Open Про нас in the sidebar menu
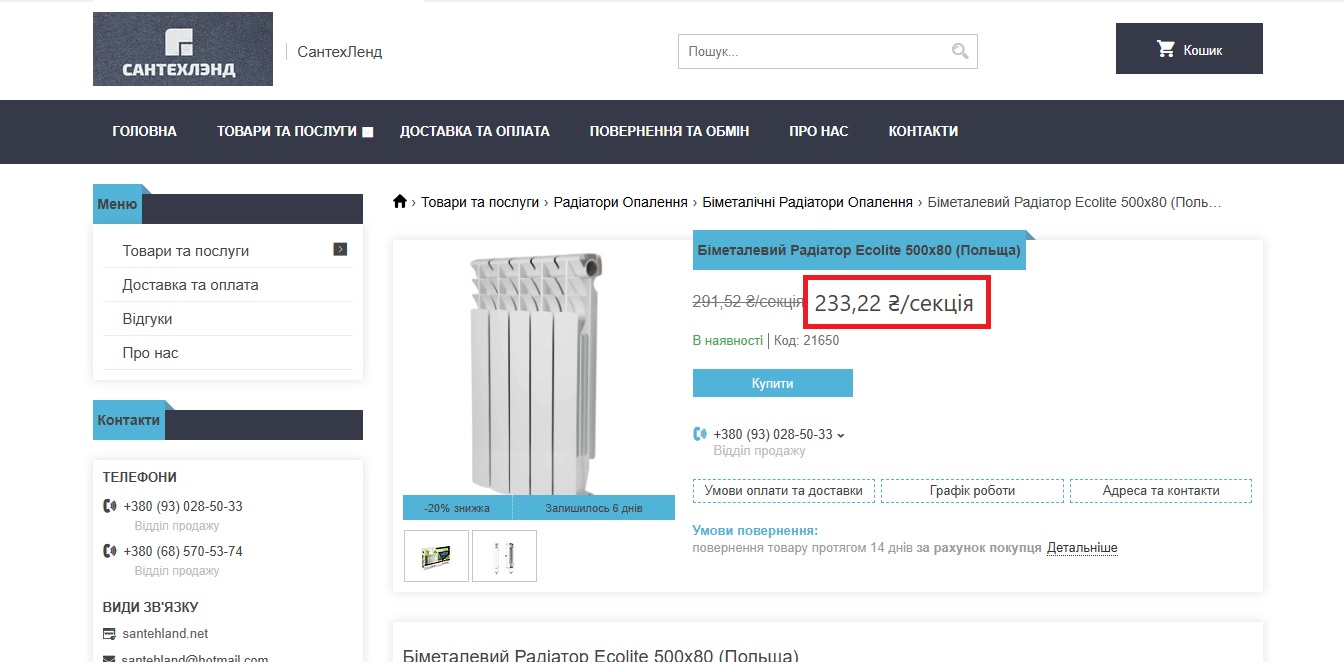Viewport: 1344px width, 662px height. pos(150,353)
